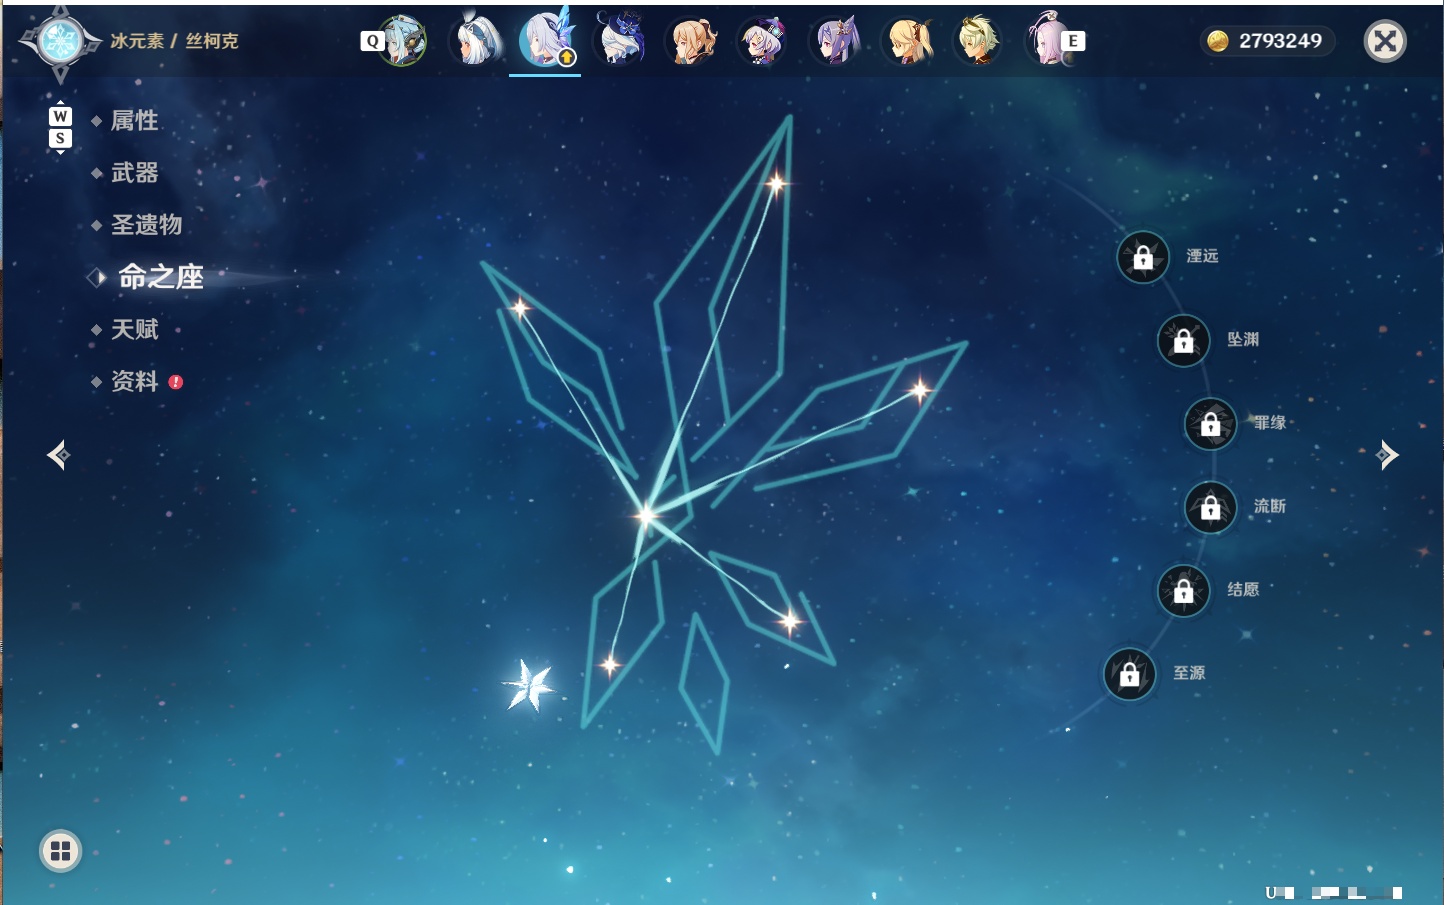Click the locked 罪缘 constellation node
Viewport: 1444px width, 905px height.
(x=1210, y=424)
